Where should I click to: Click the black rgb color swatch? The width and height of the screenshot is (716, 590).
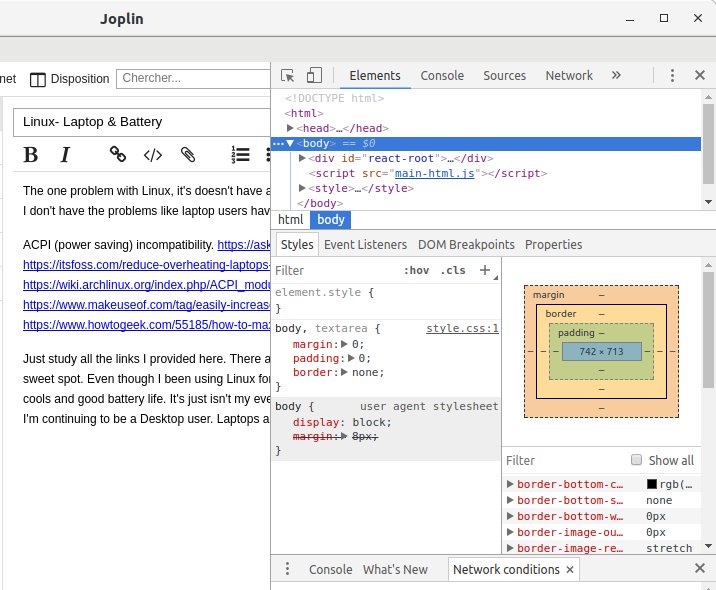[x=652, y=484]
